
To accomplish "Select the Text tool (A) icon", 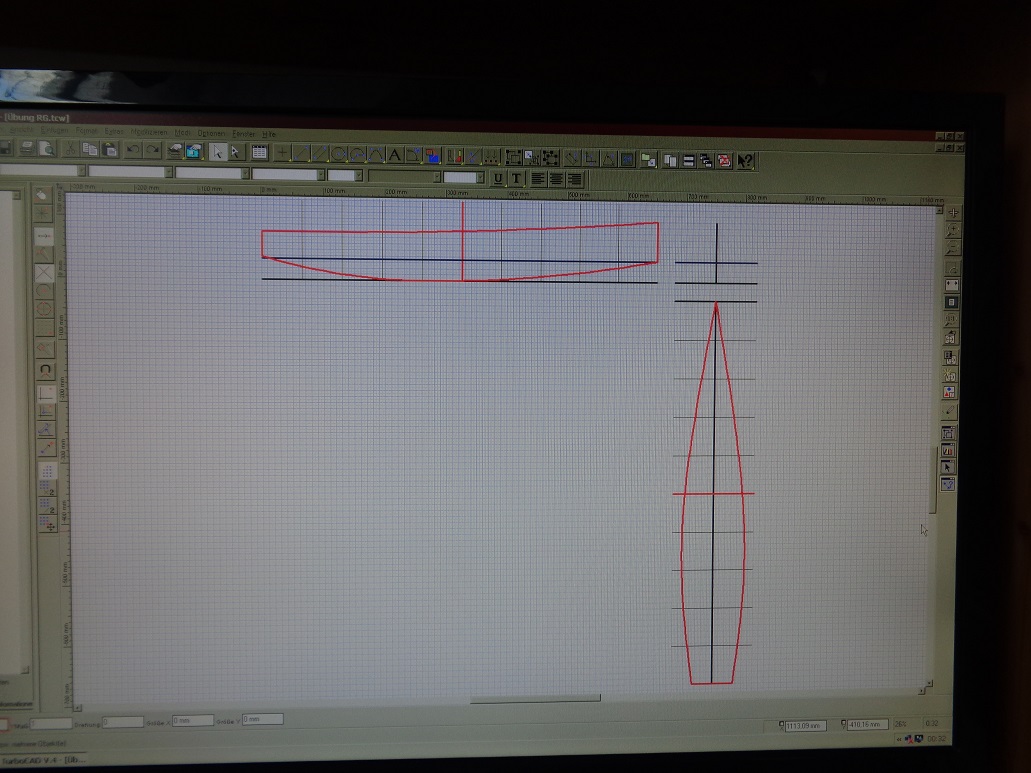I will pos(394,155).
